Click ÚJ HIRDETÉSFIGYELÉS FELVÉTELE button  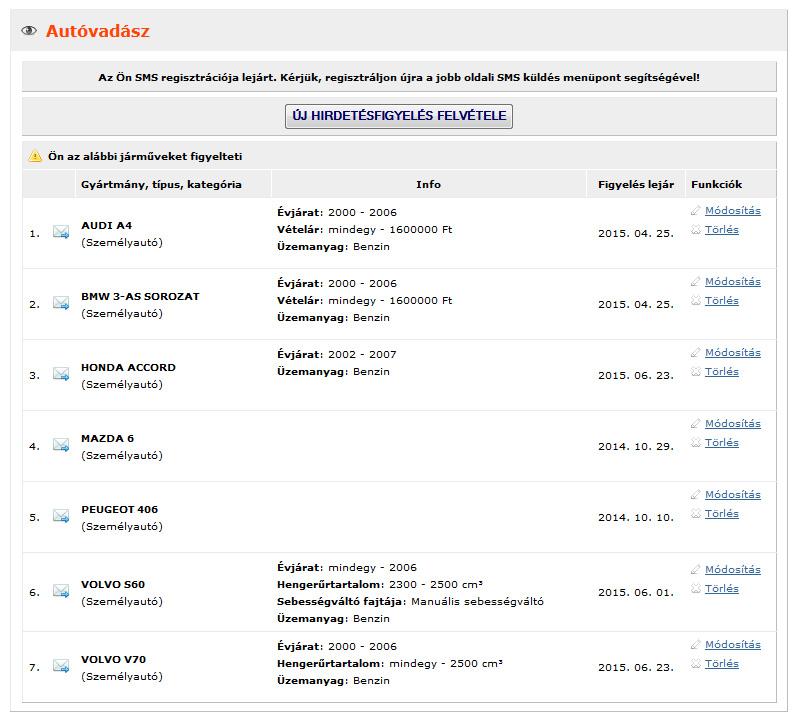point(399,116)
